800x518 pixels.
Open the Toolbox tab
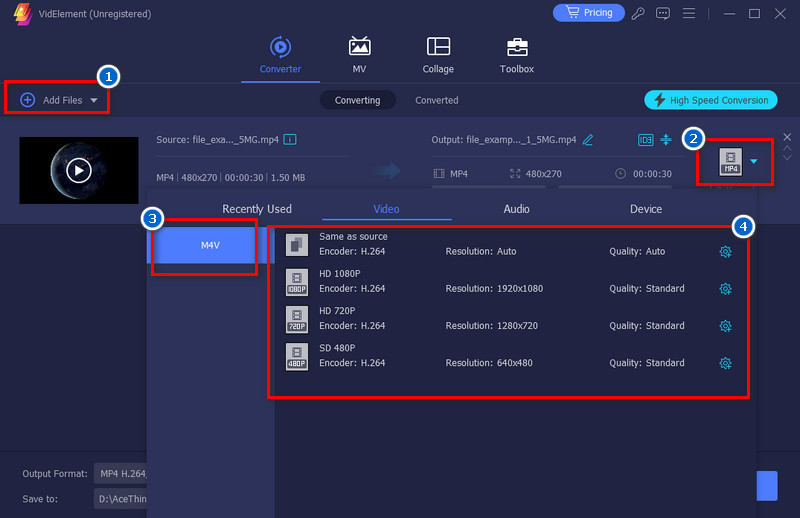[516, 55]
